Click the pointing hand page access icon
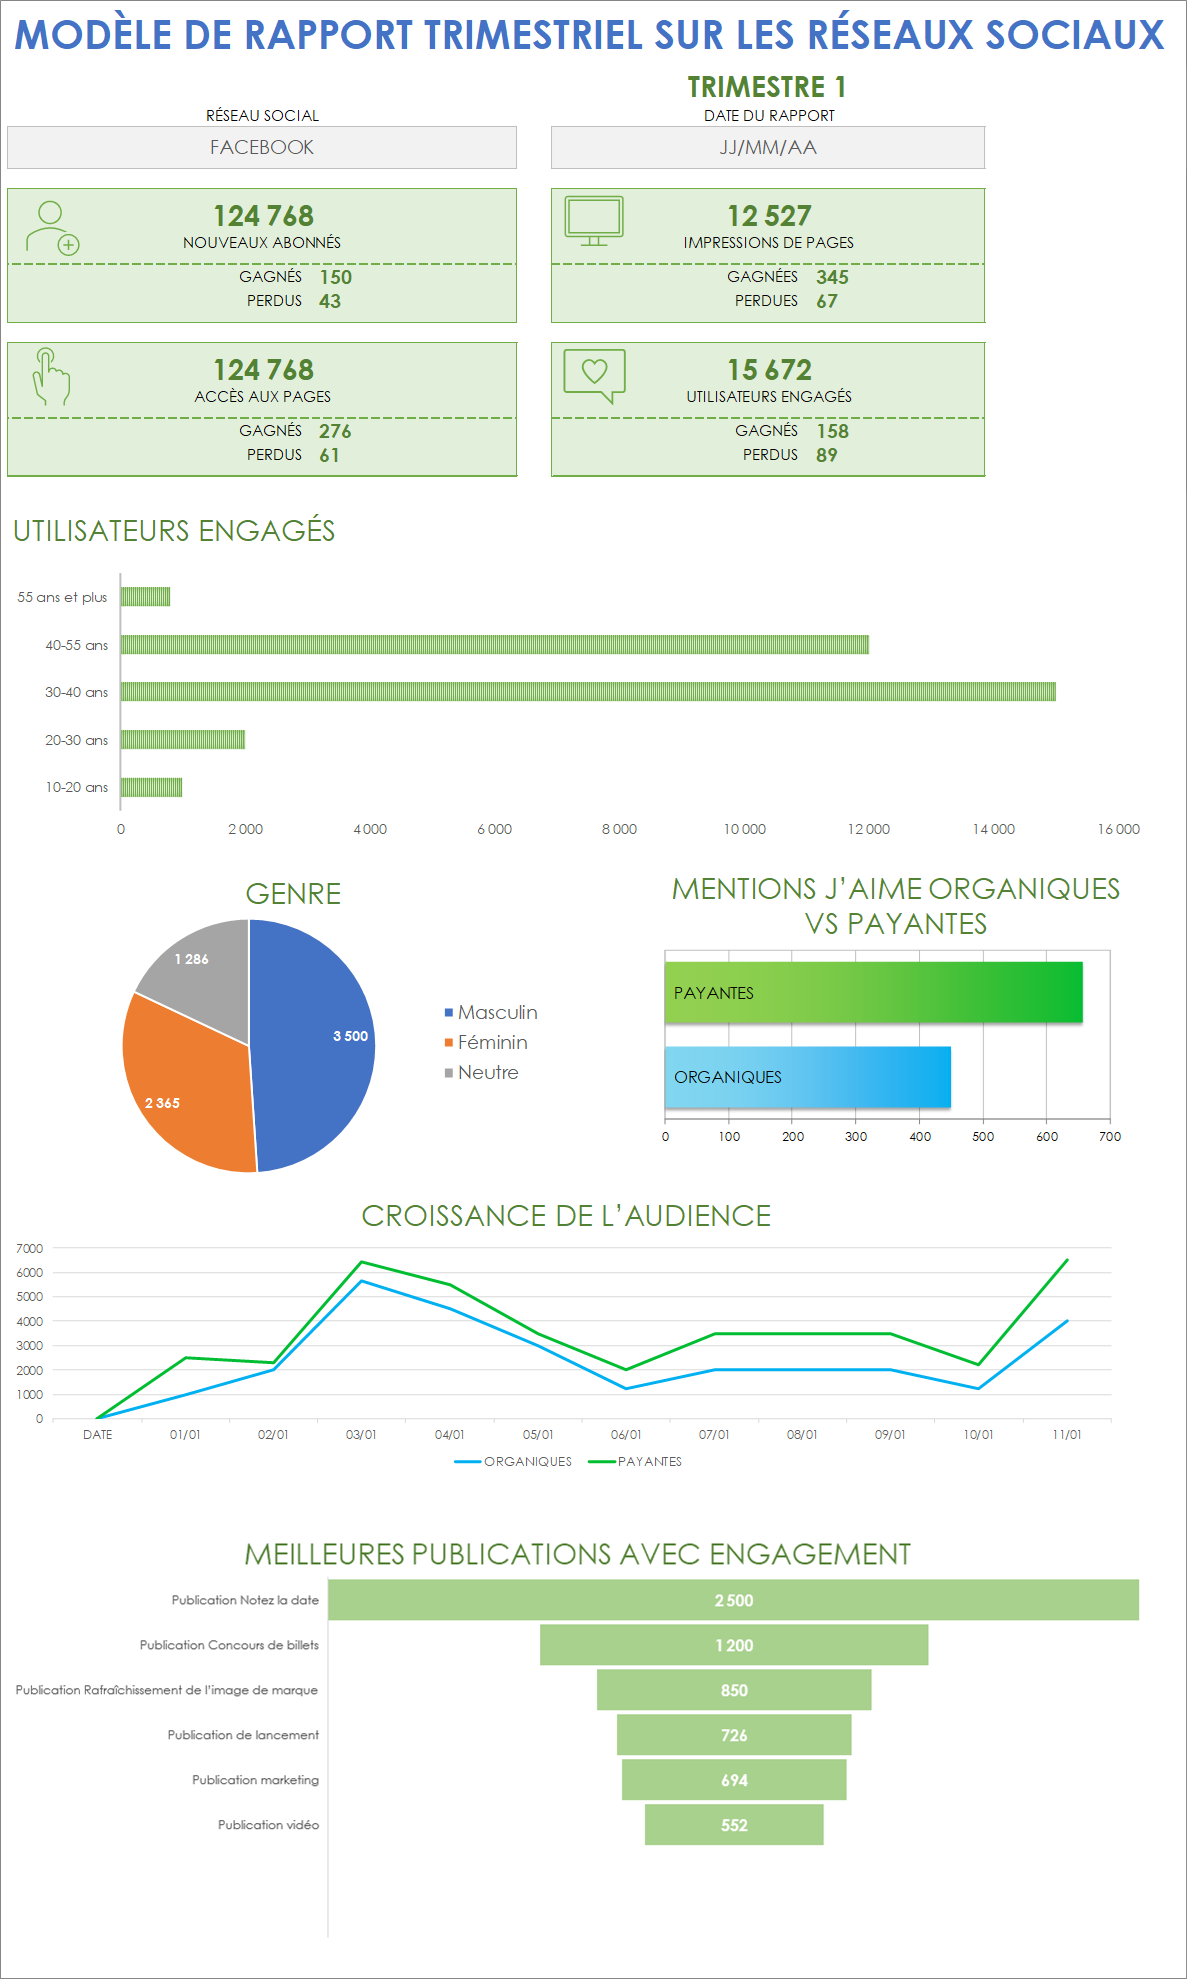 click(x=50, y=376)
